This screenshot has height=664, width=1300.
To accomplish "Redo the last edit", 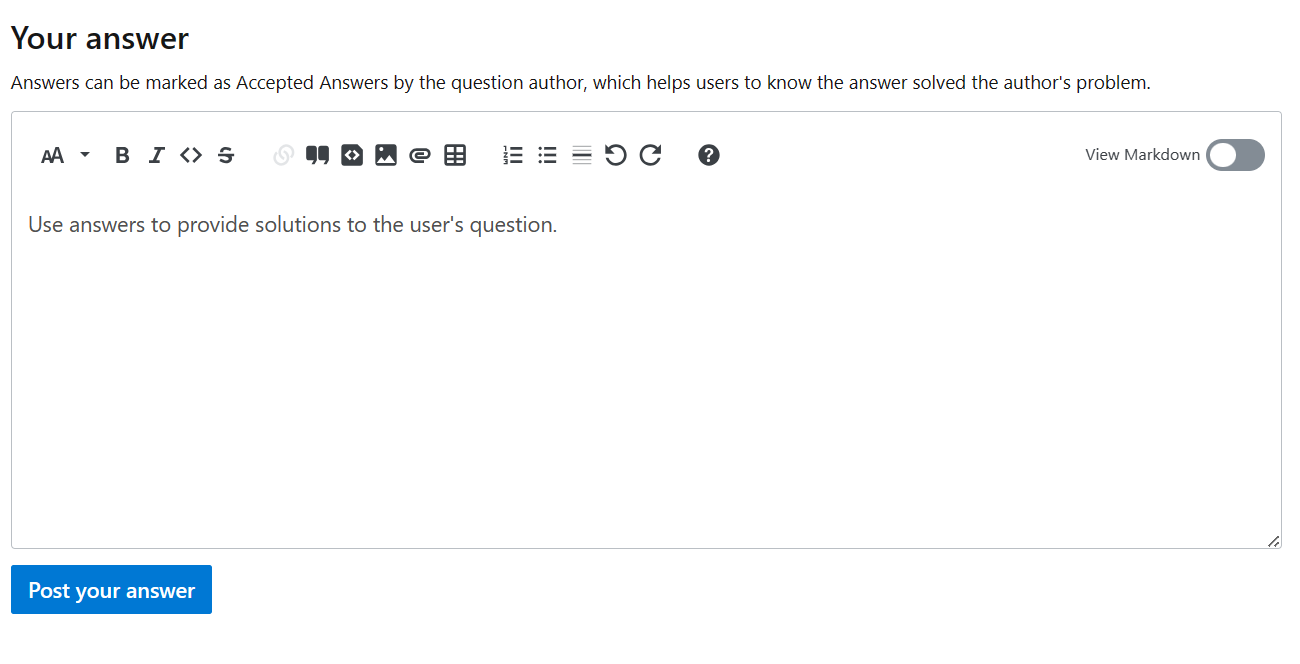I will (x=650, y=155).
